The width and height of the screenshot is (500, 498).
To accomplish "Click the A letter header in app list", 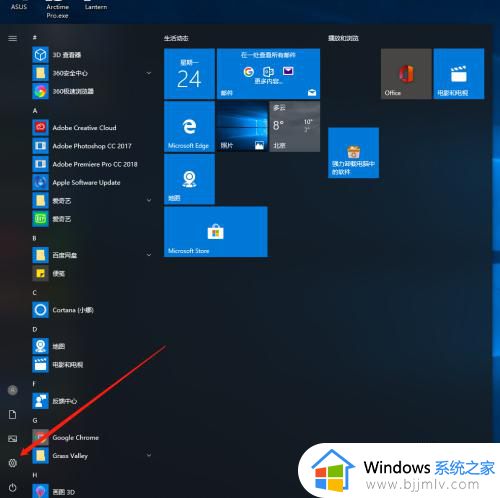I will (35, 110).
